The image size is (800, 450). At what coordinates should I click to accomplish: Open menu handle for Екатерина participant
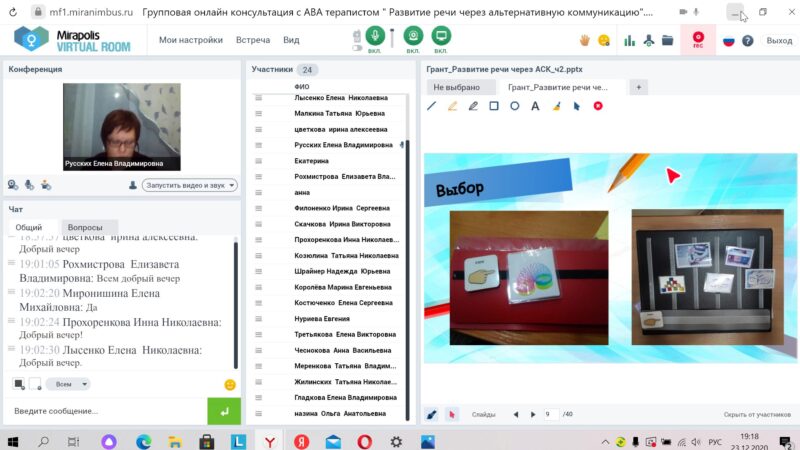click(x=259, y=161)
